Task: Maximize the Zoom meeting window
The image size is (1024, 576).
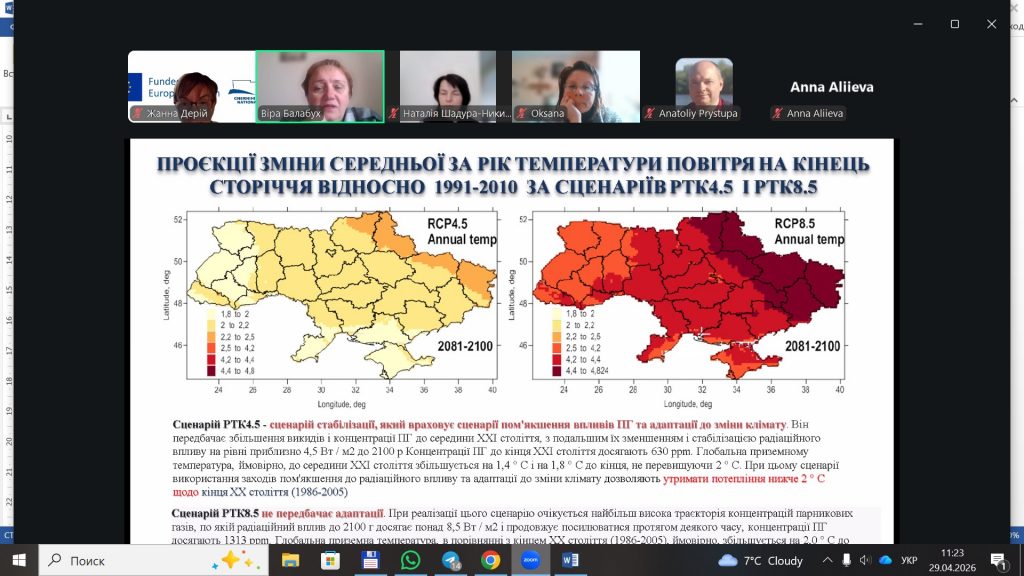Action: (x=954, y=23)
